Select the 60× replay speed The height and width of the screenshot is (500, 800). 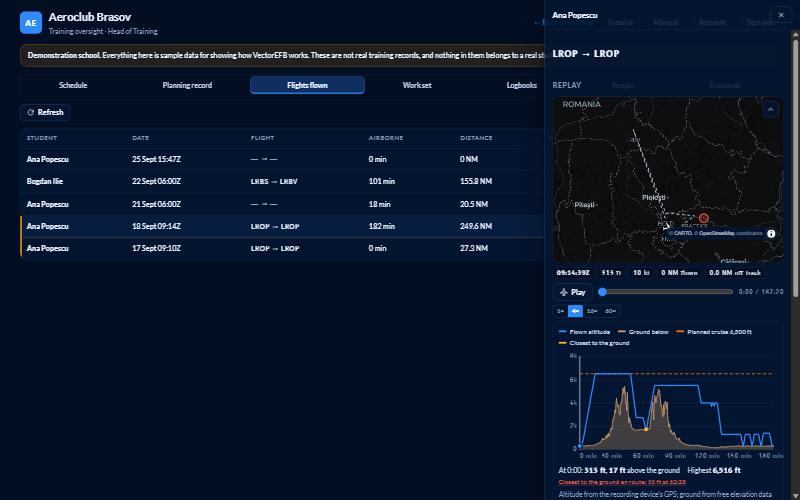[610, 311]
